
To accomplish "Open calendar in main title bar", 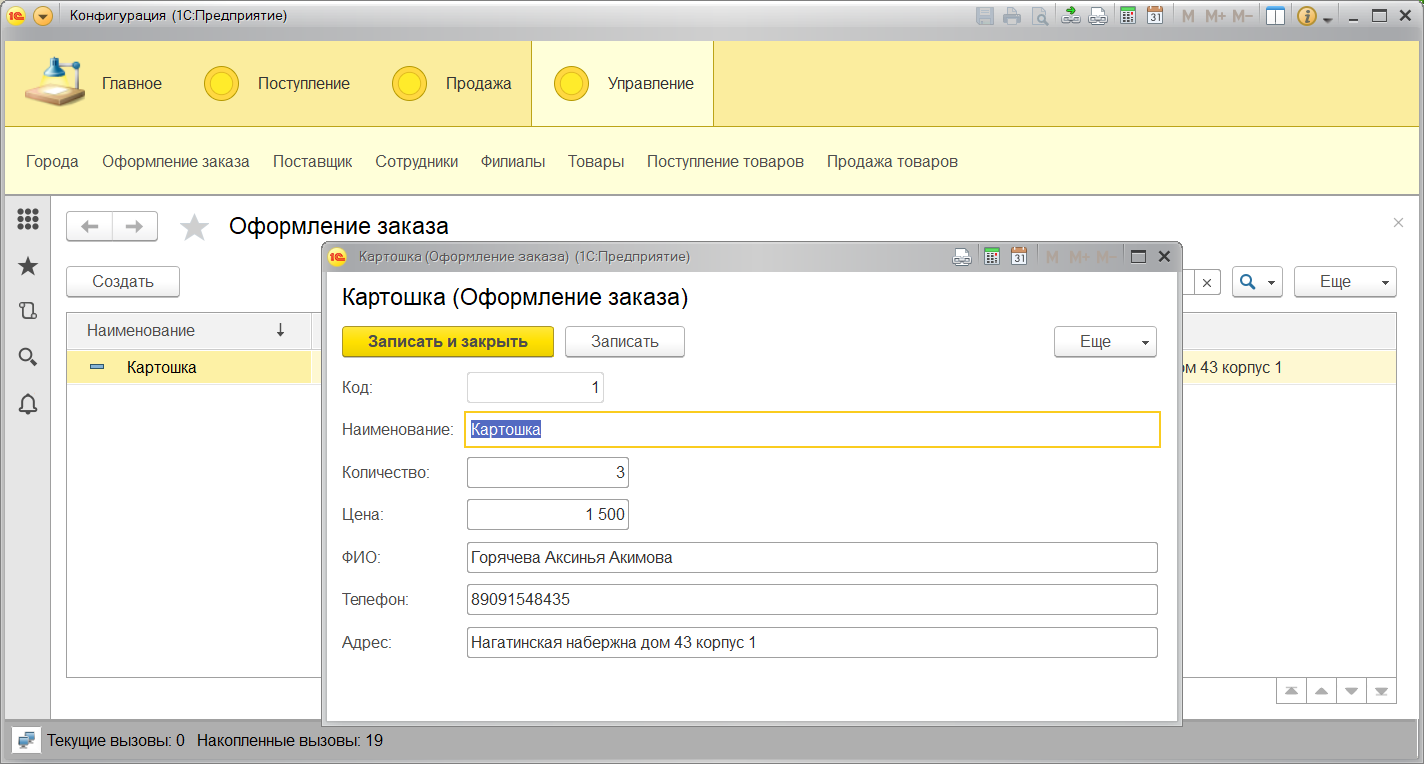I will [x=1154, y=16].
